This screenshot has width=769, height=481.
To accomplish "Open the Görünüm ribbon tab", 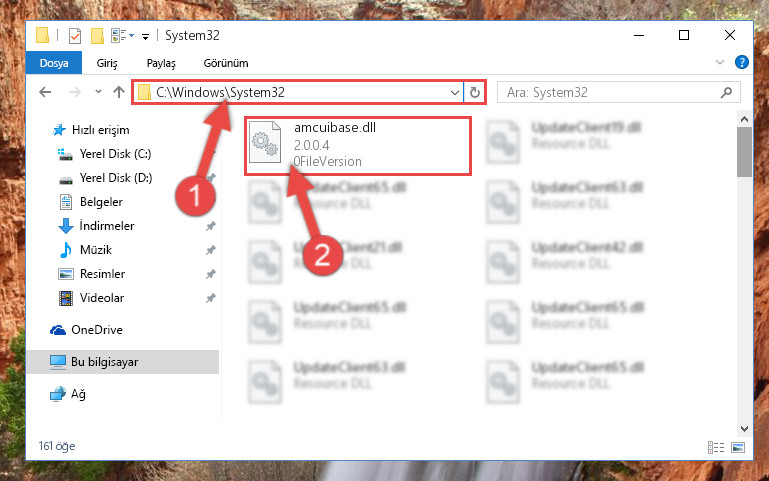I will coord(226,63).
